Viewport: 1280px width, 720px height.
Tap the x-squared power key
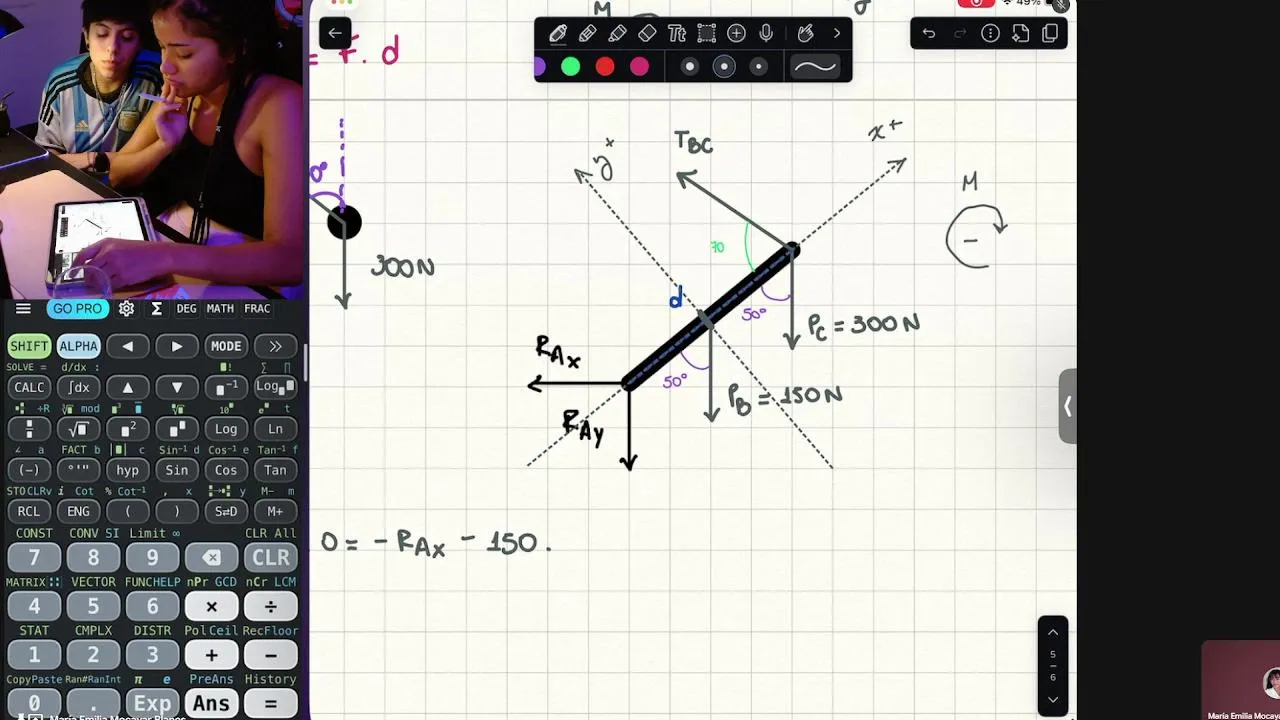[x=127, y=429]
